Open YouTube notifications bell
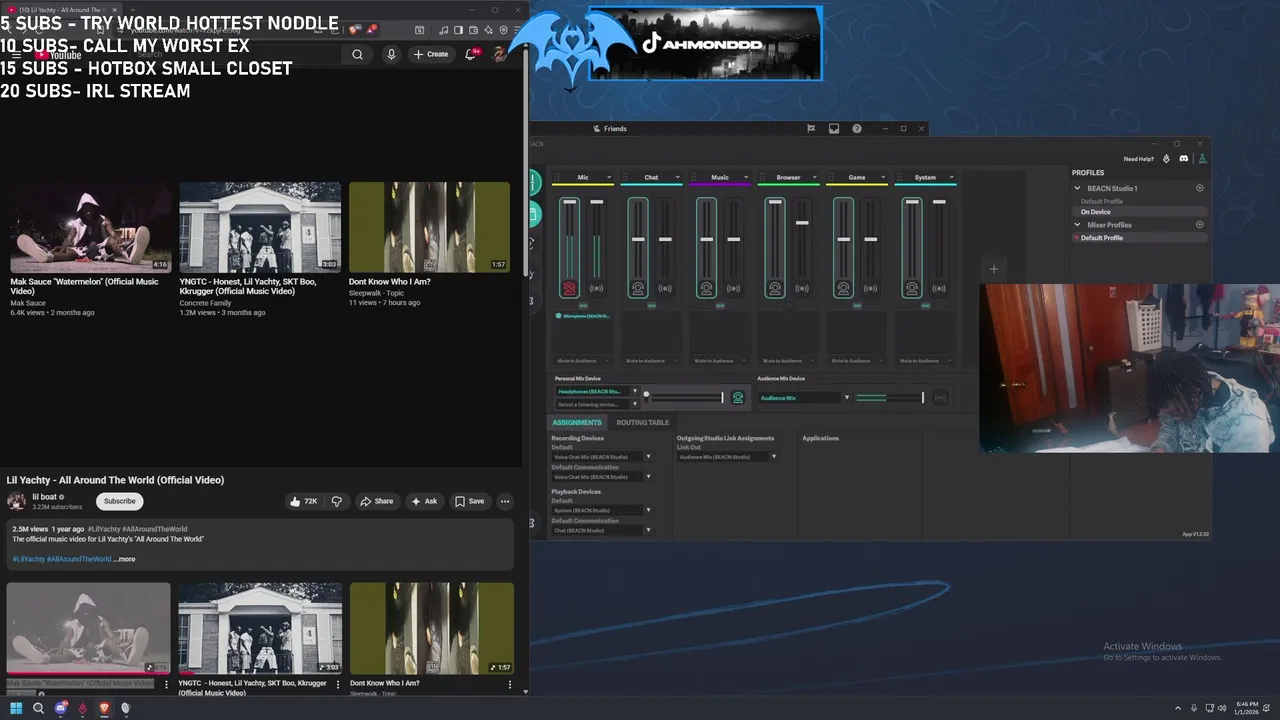 471,54
